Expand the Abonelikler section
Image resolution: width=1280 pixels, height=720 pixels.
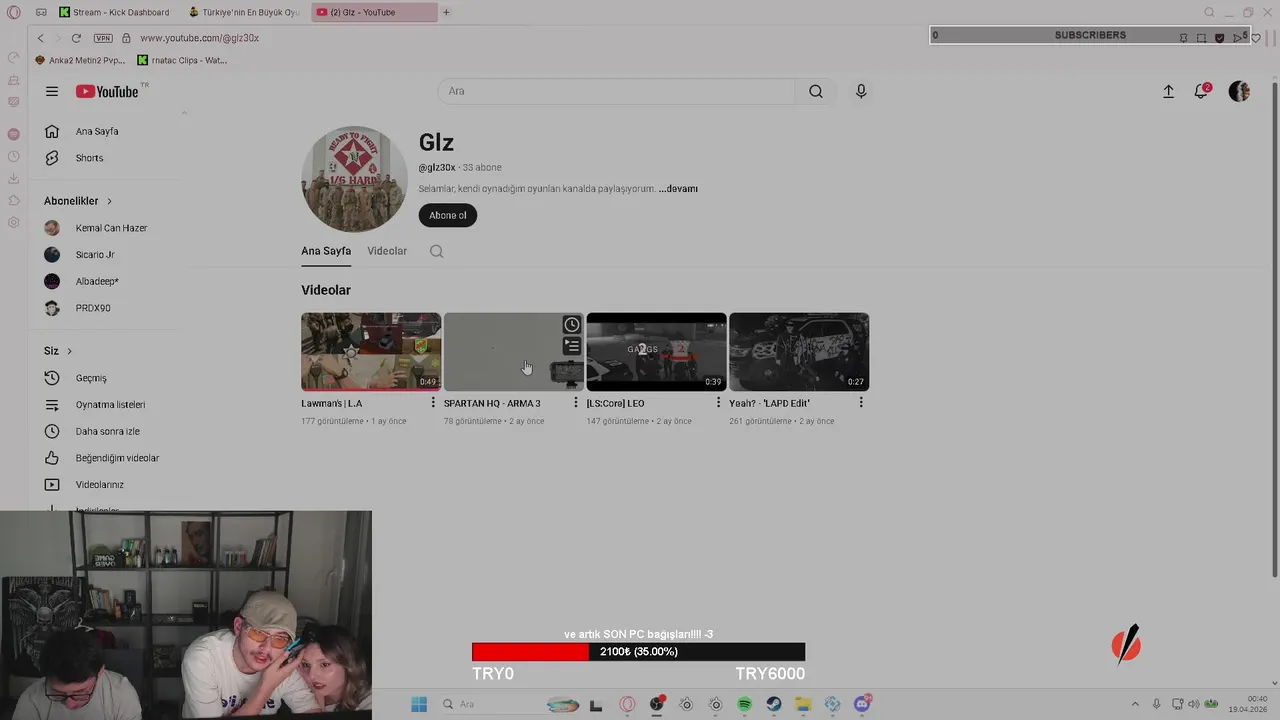(78, 201)
